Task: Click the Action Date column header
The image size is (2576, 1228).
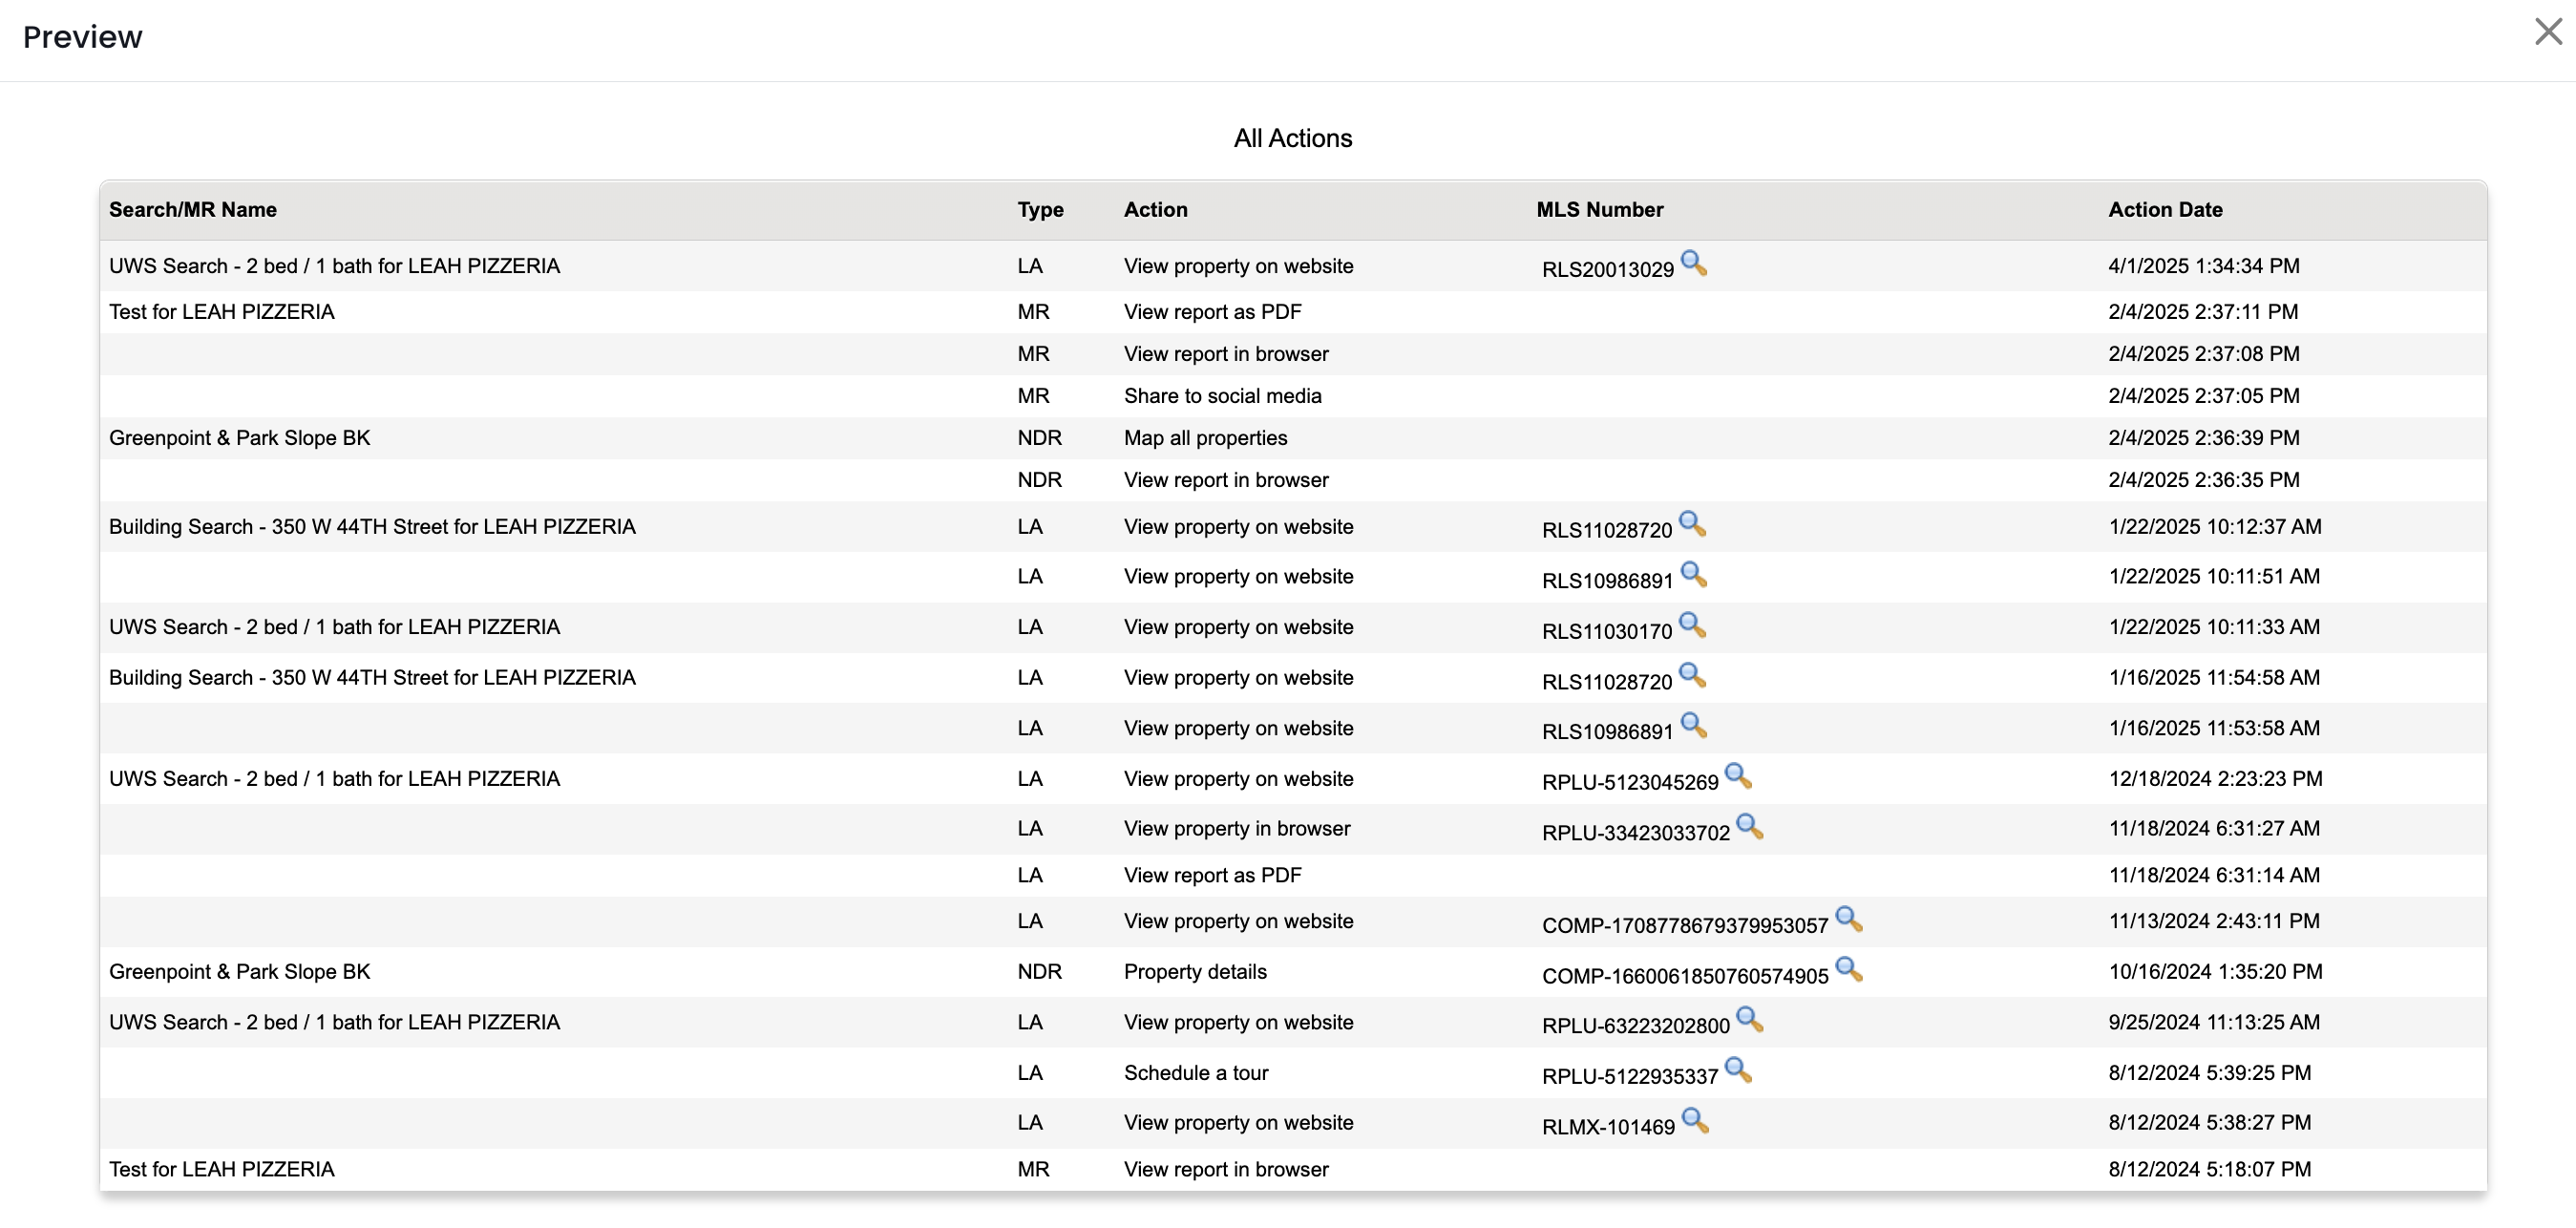Action: pyautogui.click(x=2165, y=210)
